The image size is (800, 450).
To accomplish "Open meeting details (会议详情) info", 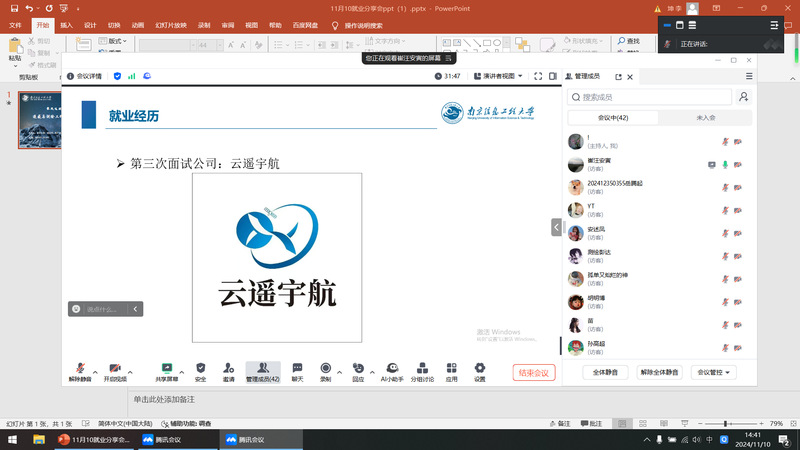I will pos(85,76).
